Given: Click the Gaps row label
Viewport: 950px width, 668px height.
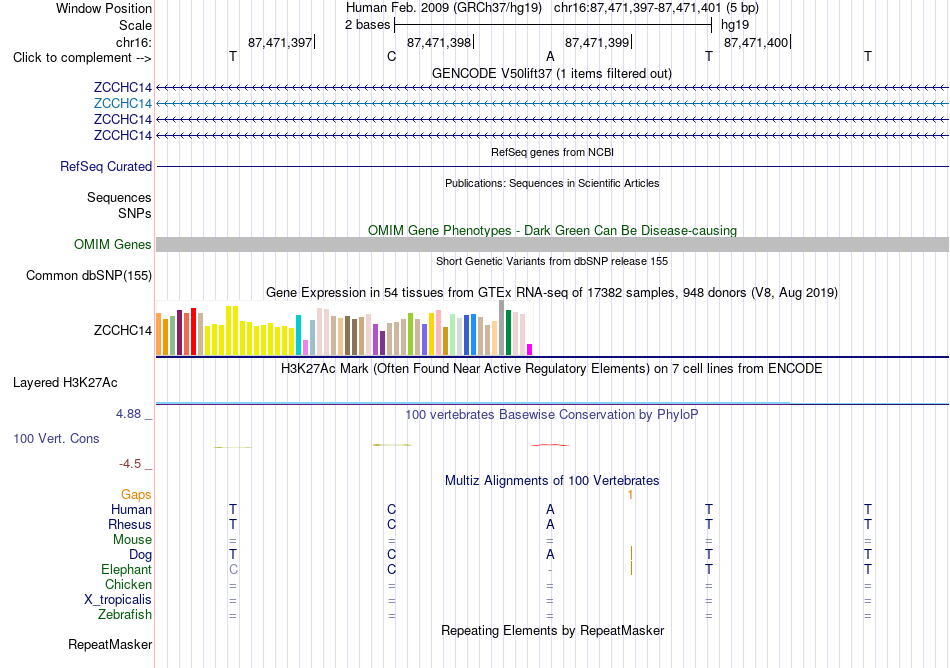Looking at the screenshot, I should [136, 495].
